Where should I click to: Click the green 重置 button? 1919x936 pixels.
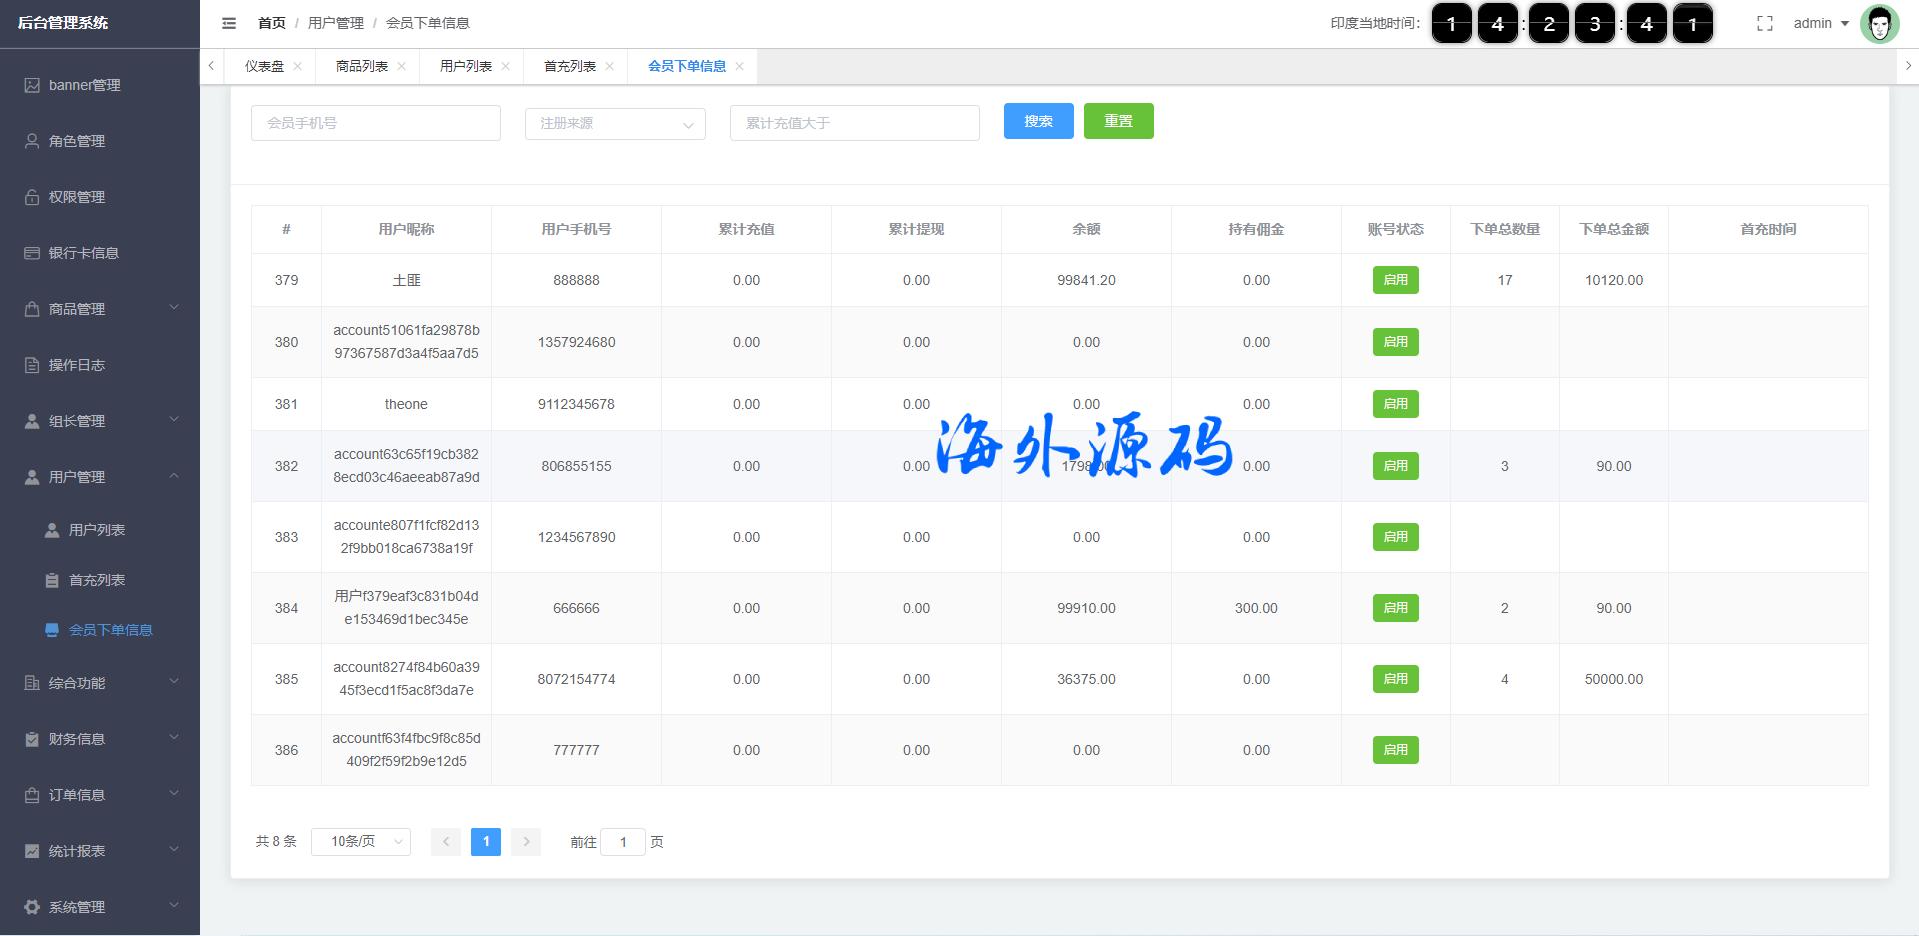(1118, 121)
